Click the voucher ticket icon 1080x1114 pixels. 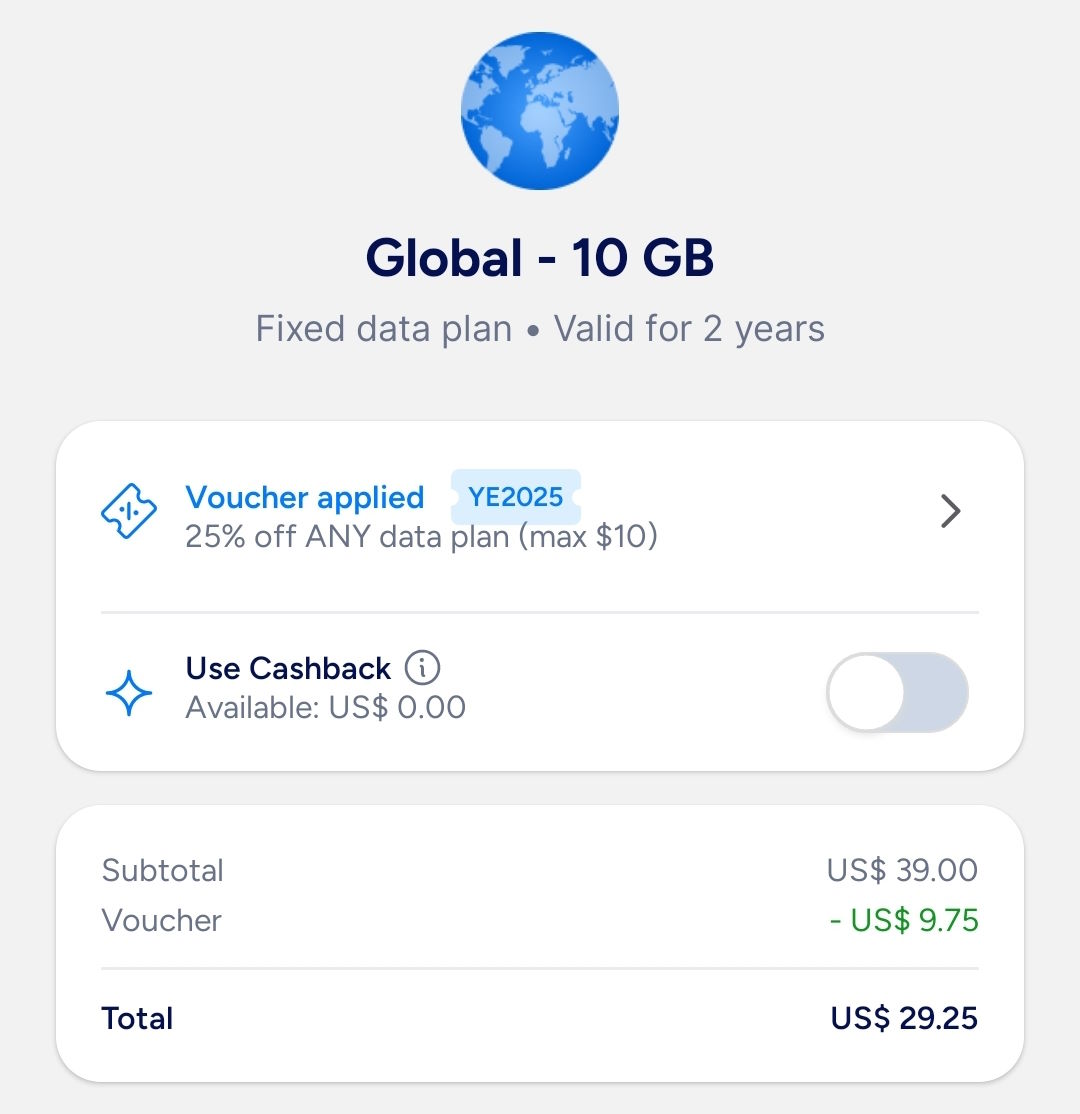[x=130, y=513]
